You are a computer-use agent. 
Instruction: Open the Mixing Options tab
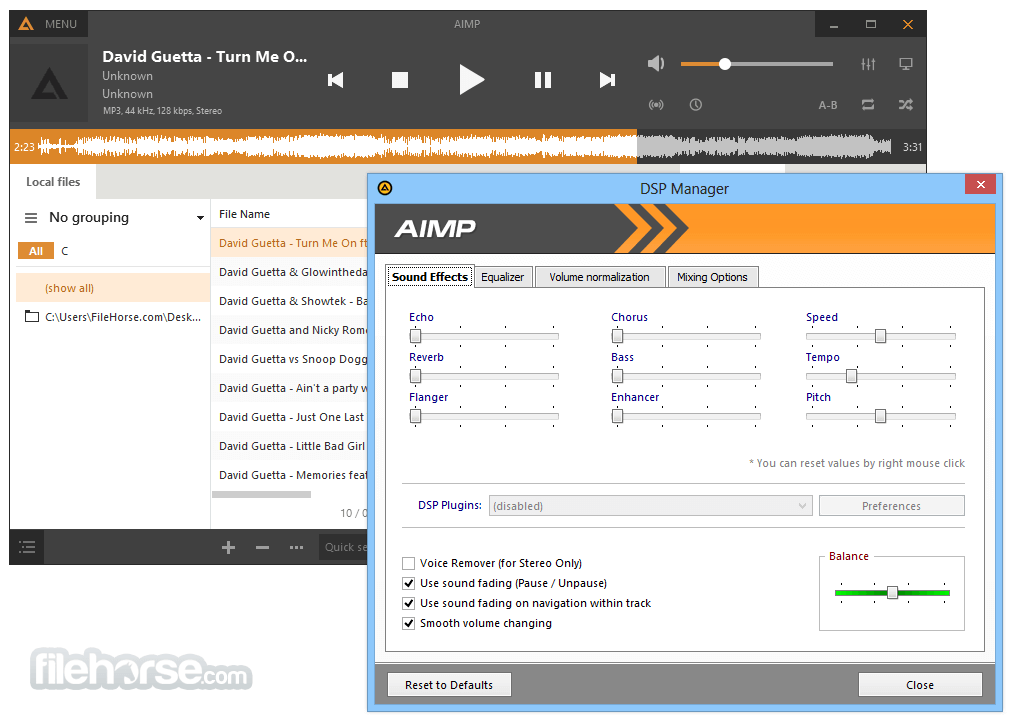tap(713, 277)
